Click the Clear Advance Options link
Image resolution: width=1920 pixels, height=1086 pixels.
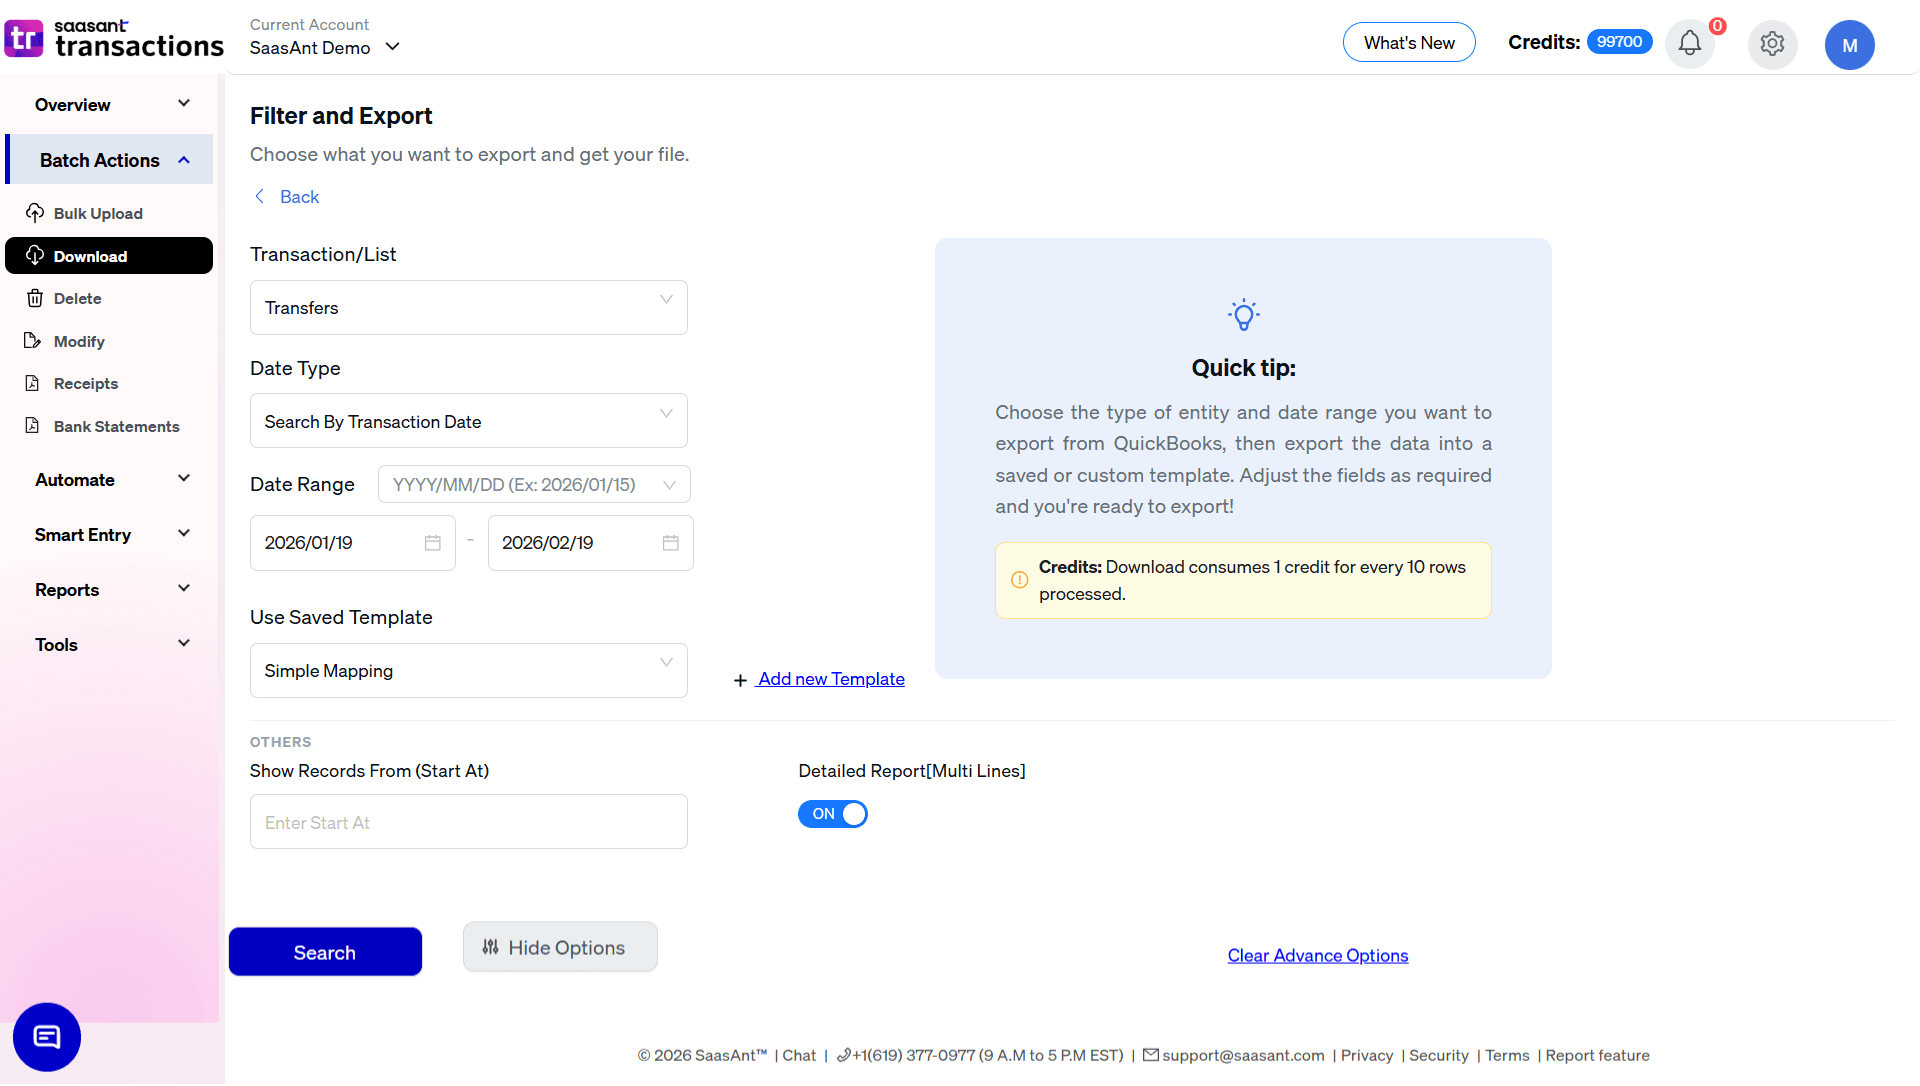pyautogui.click(x=1317, y=955)
